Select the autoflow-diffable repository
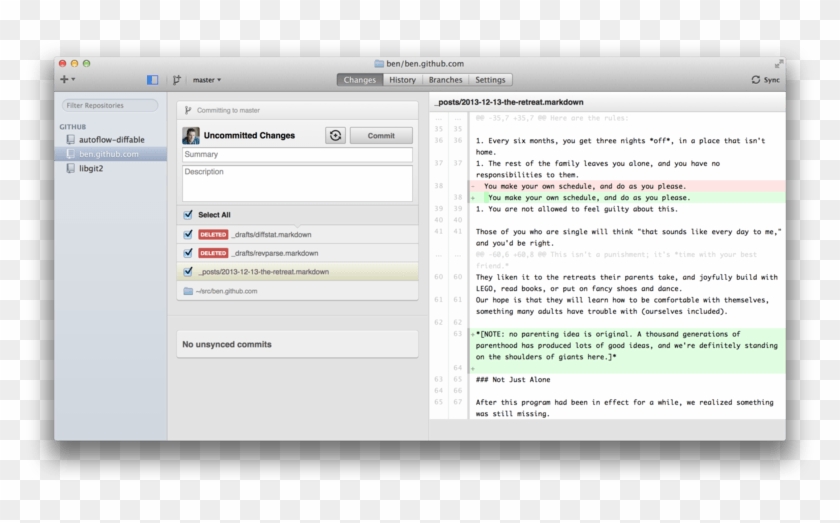Image resolution: width=840 pixels, height=523 pixels. [110, 139]
